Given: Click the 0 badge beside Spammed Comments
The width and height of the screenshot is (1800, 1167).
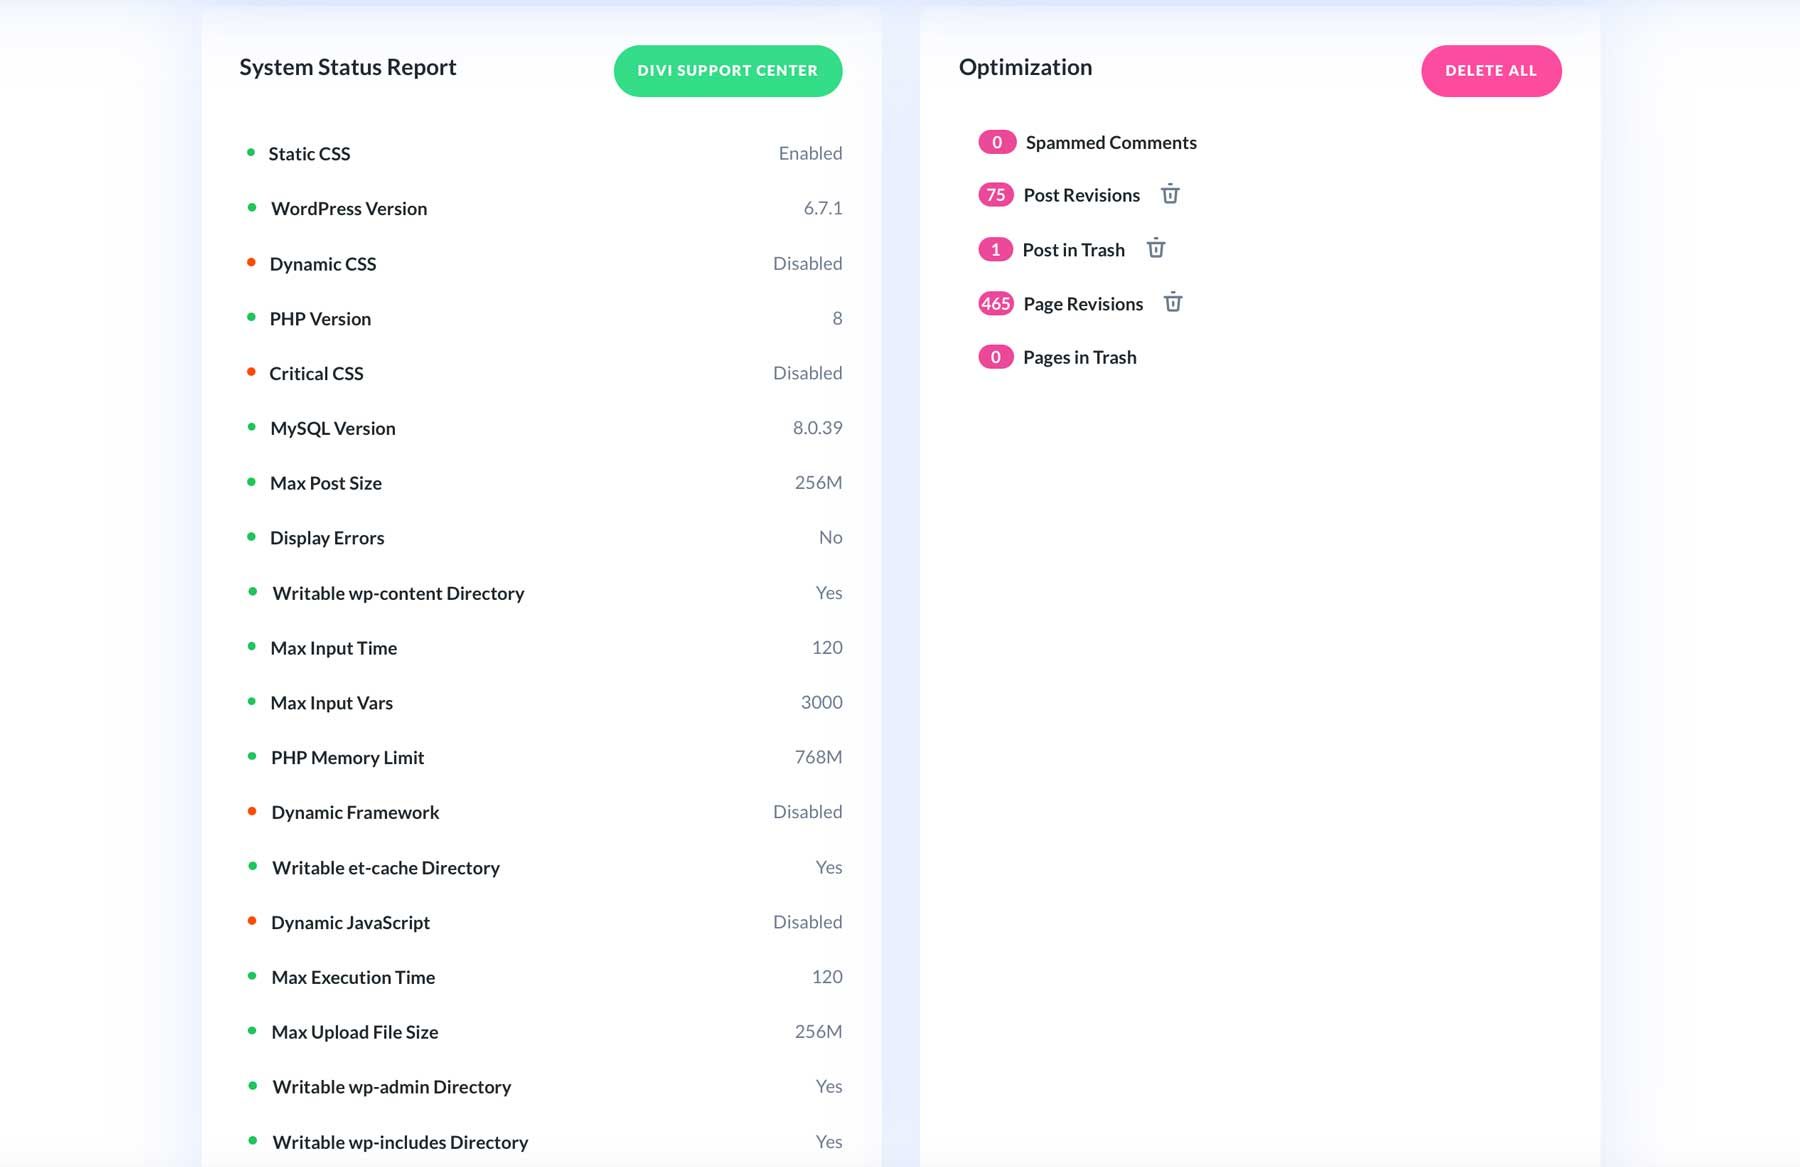Looking at the screenshot, I should coord(996,142).
